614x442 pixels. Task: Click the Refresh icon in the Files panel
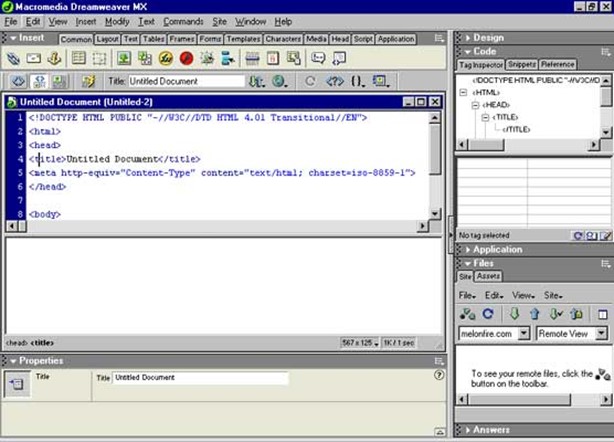pyautogui.click(x=487, y=314)
